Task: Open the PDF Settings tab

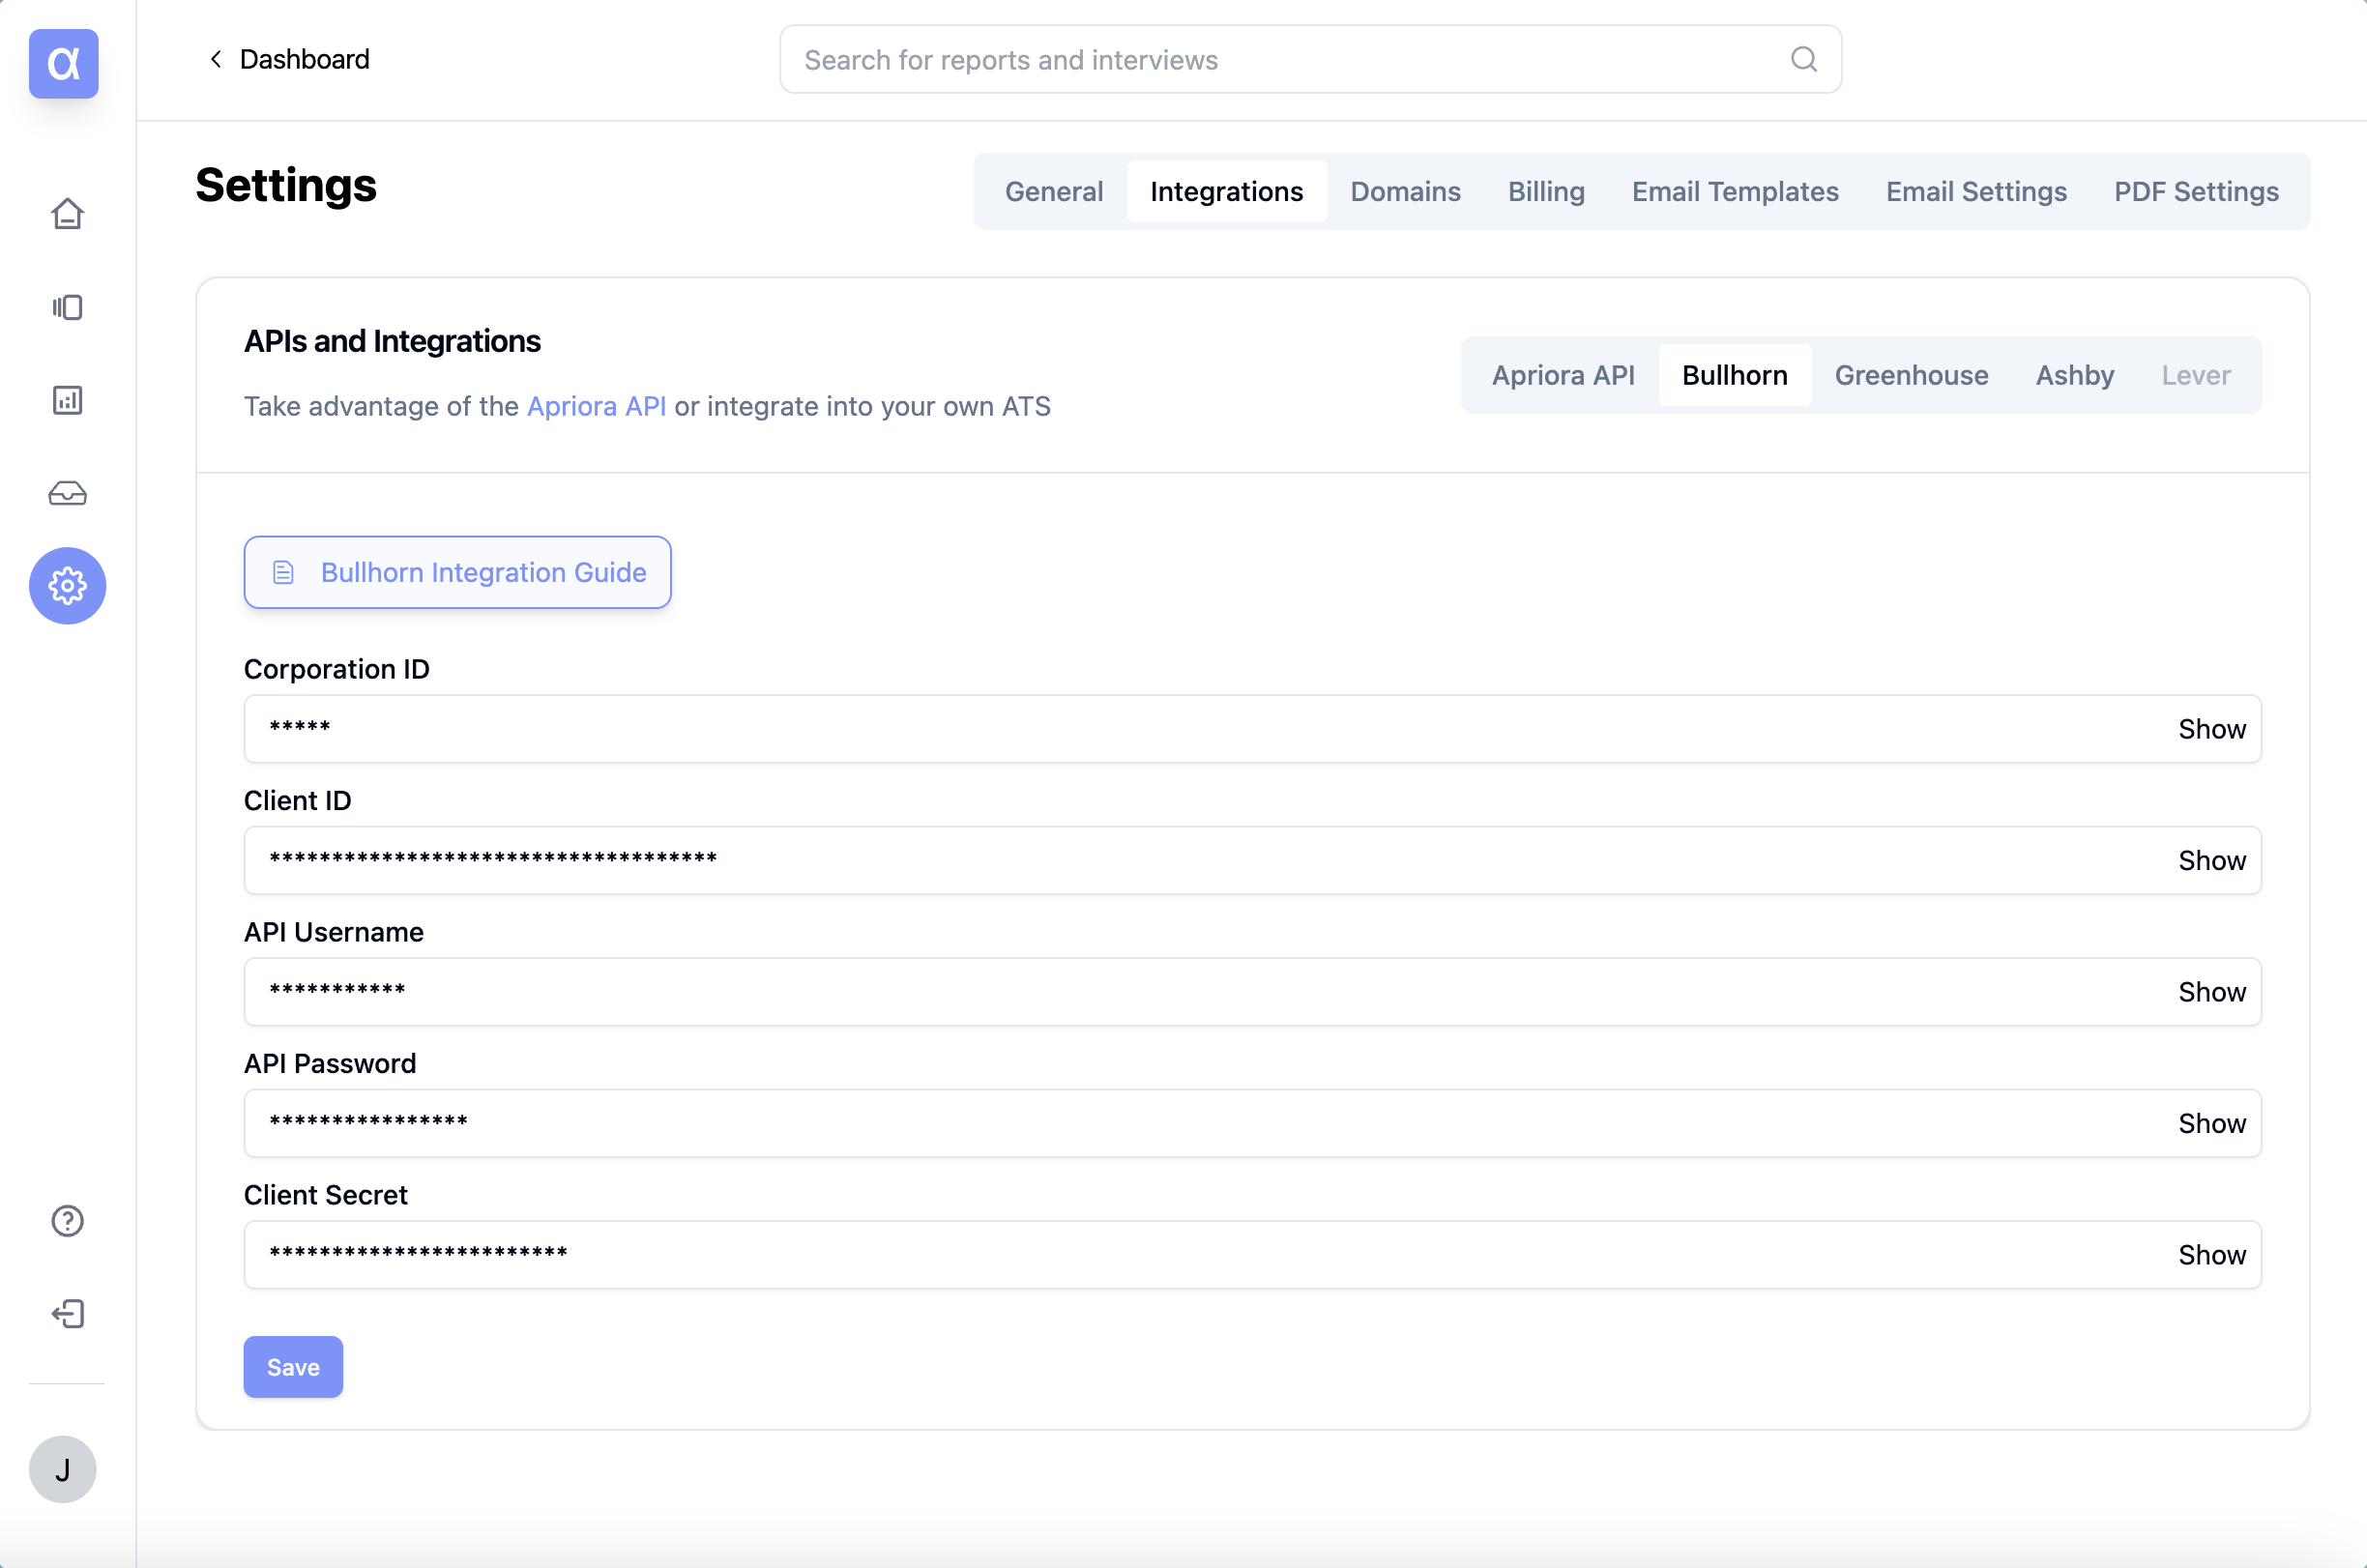Action: tap(2196, 191)
